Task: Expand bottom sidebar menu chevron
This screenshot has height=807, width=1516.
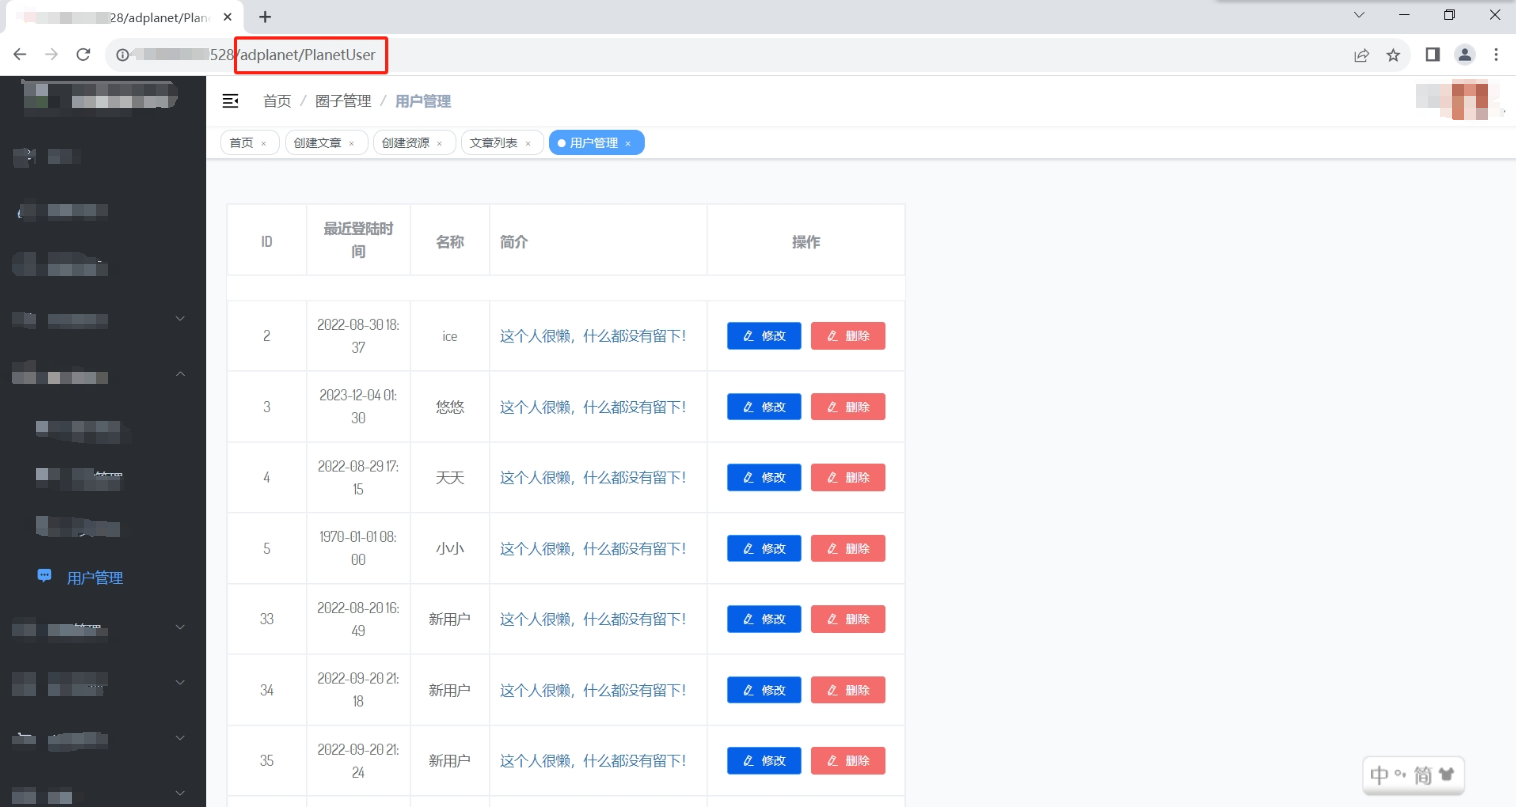Action: point(180,793)
